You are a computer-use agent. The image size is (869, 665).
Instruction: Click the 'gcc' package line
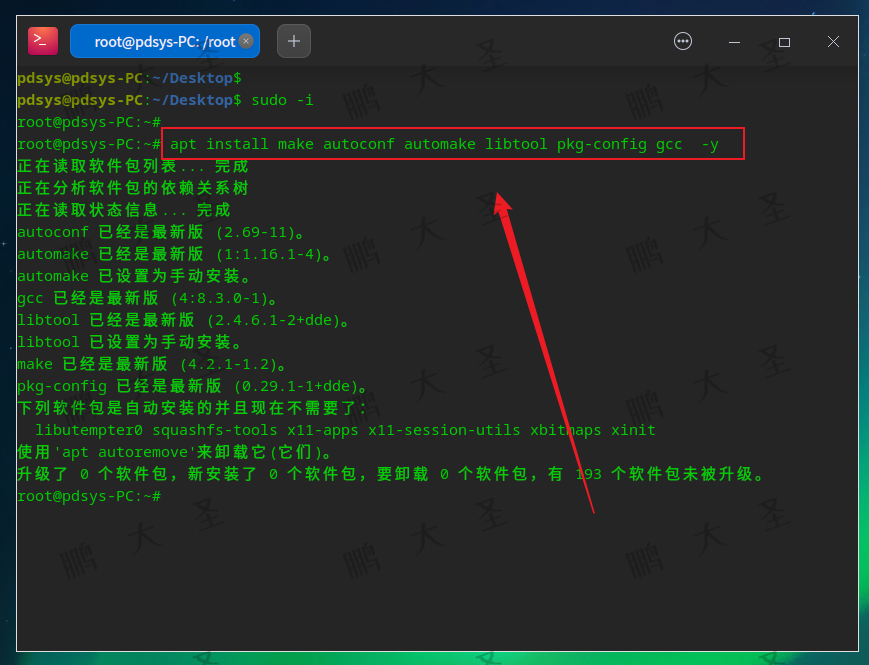[x=29, y=297]
